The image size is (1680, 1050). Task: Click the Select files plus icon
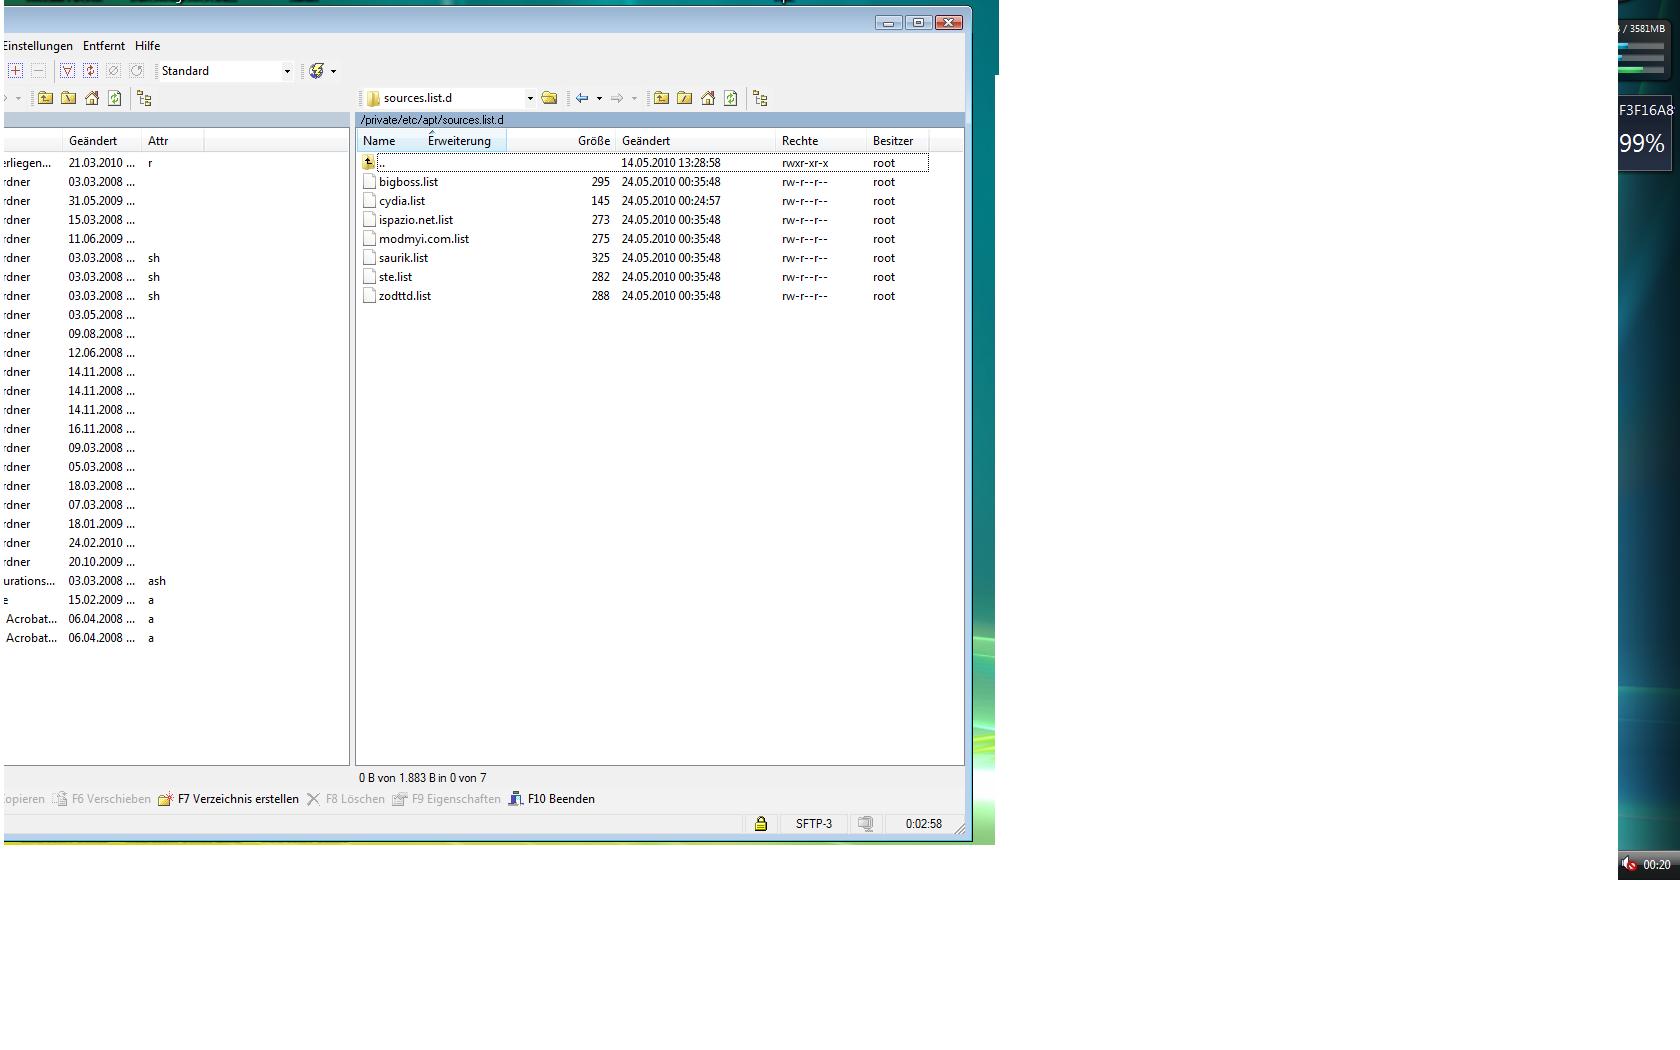point(16,71)
